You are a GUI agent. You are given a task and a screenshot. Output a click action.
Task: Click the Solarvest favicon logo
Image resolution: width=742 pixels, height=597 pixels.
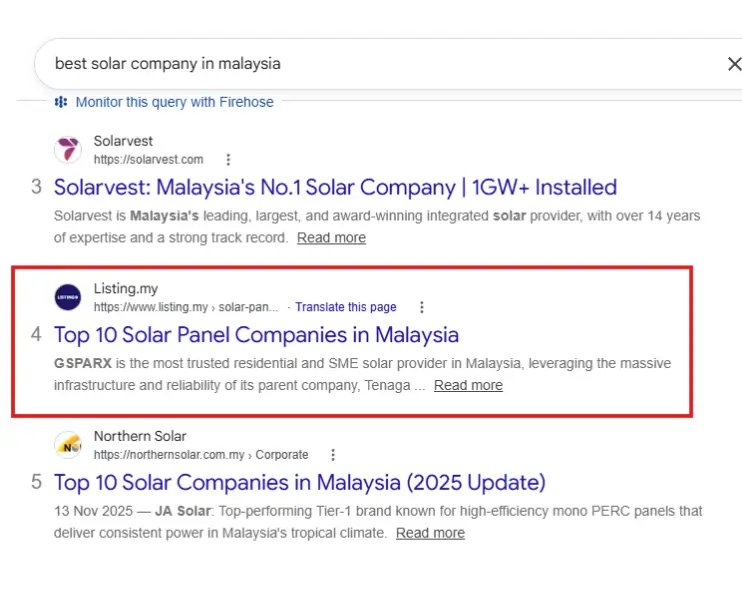68,149
